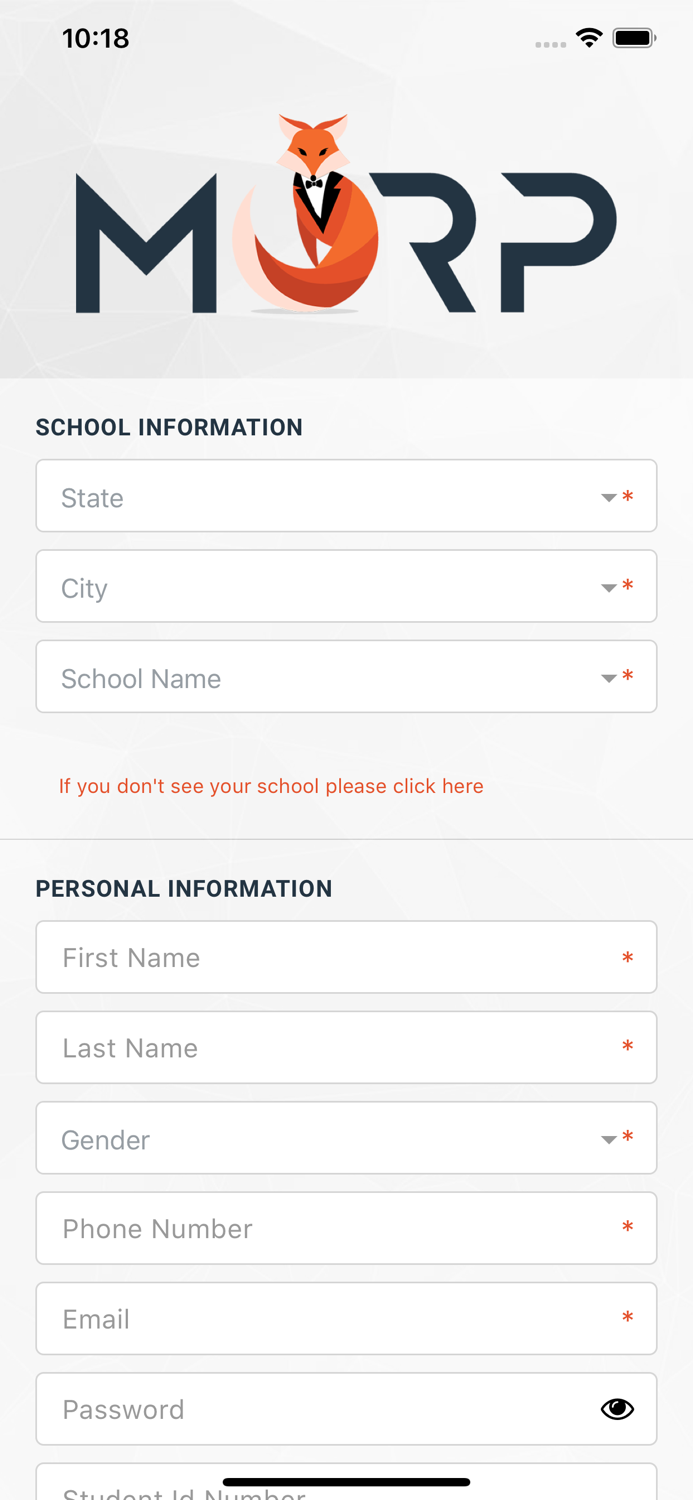Toggle password visibility eye icon
This screenshot has height=1500, width=693.
(617, 1409)
